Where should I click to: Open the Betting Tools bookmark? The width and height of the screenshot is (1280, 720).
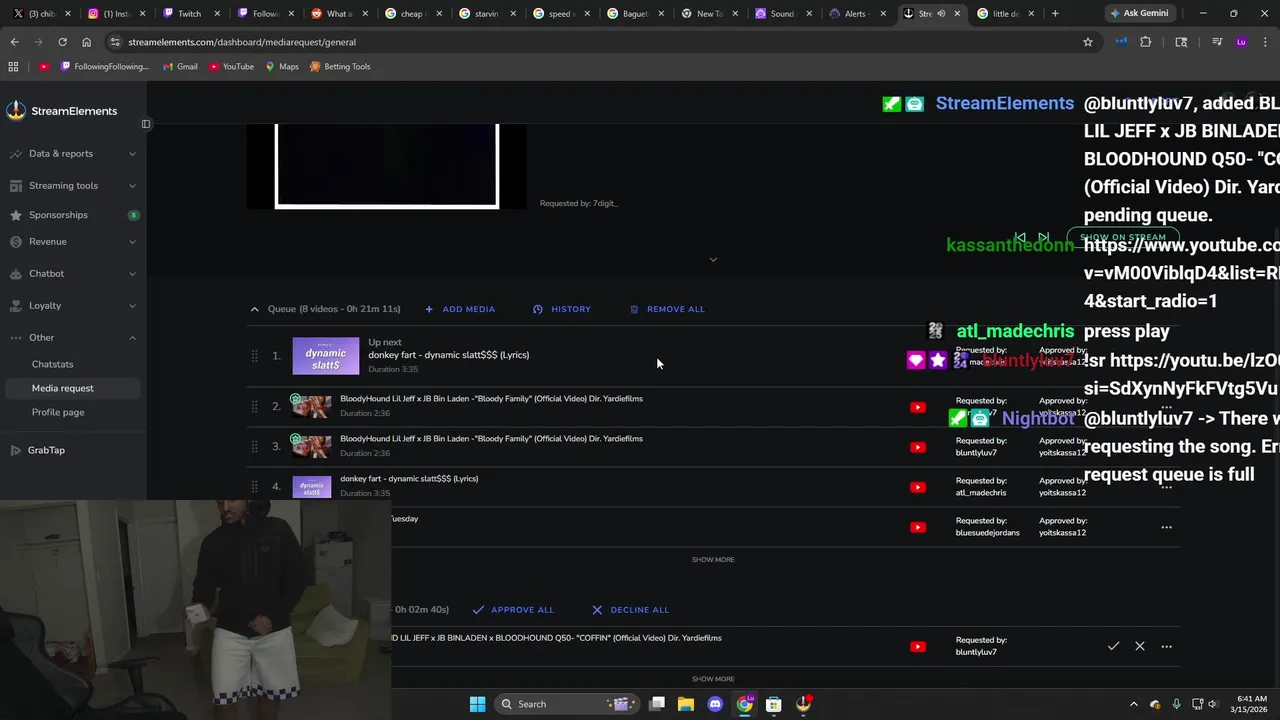tap(340, 67)
